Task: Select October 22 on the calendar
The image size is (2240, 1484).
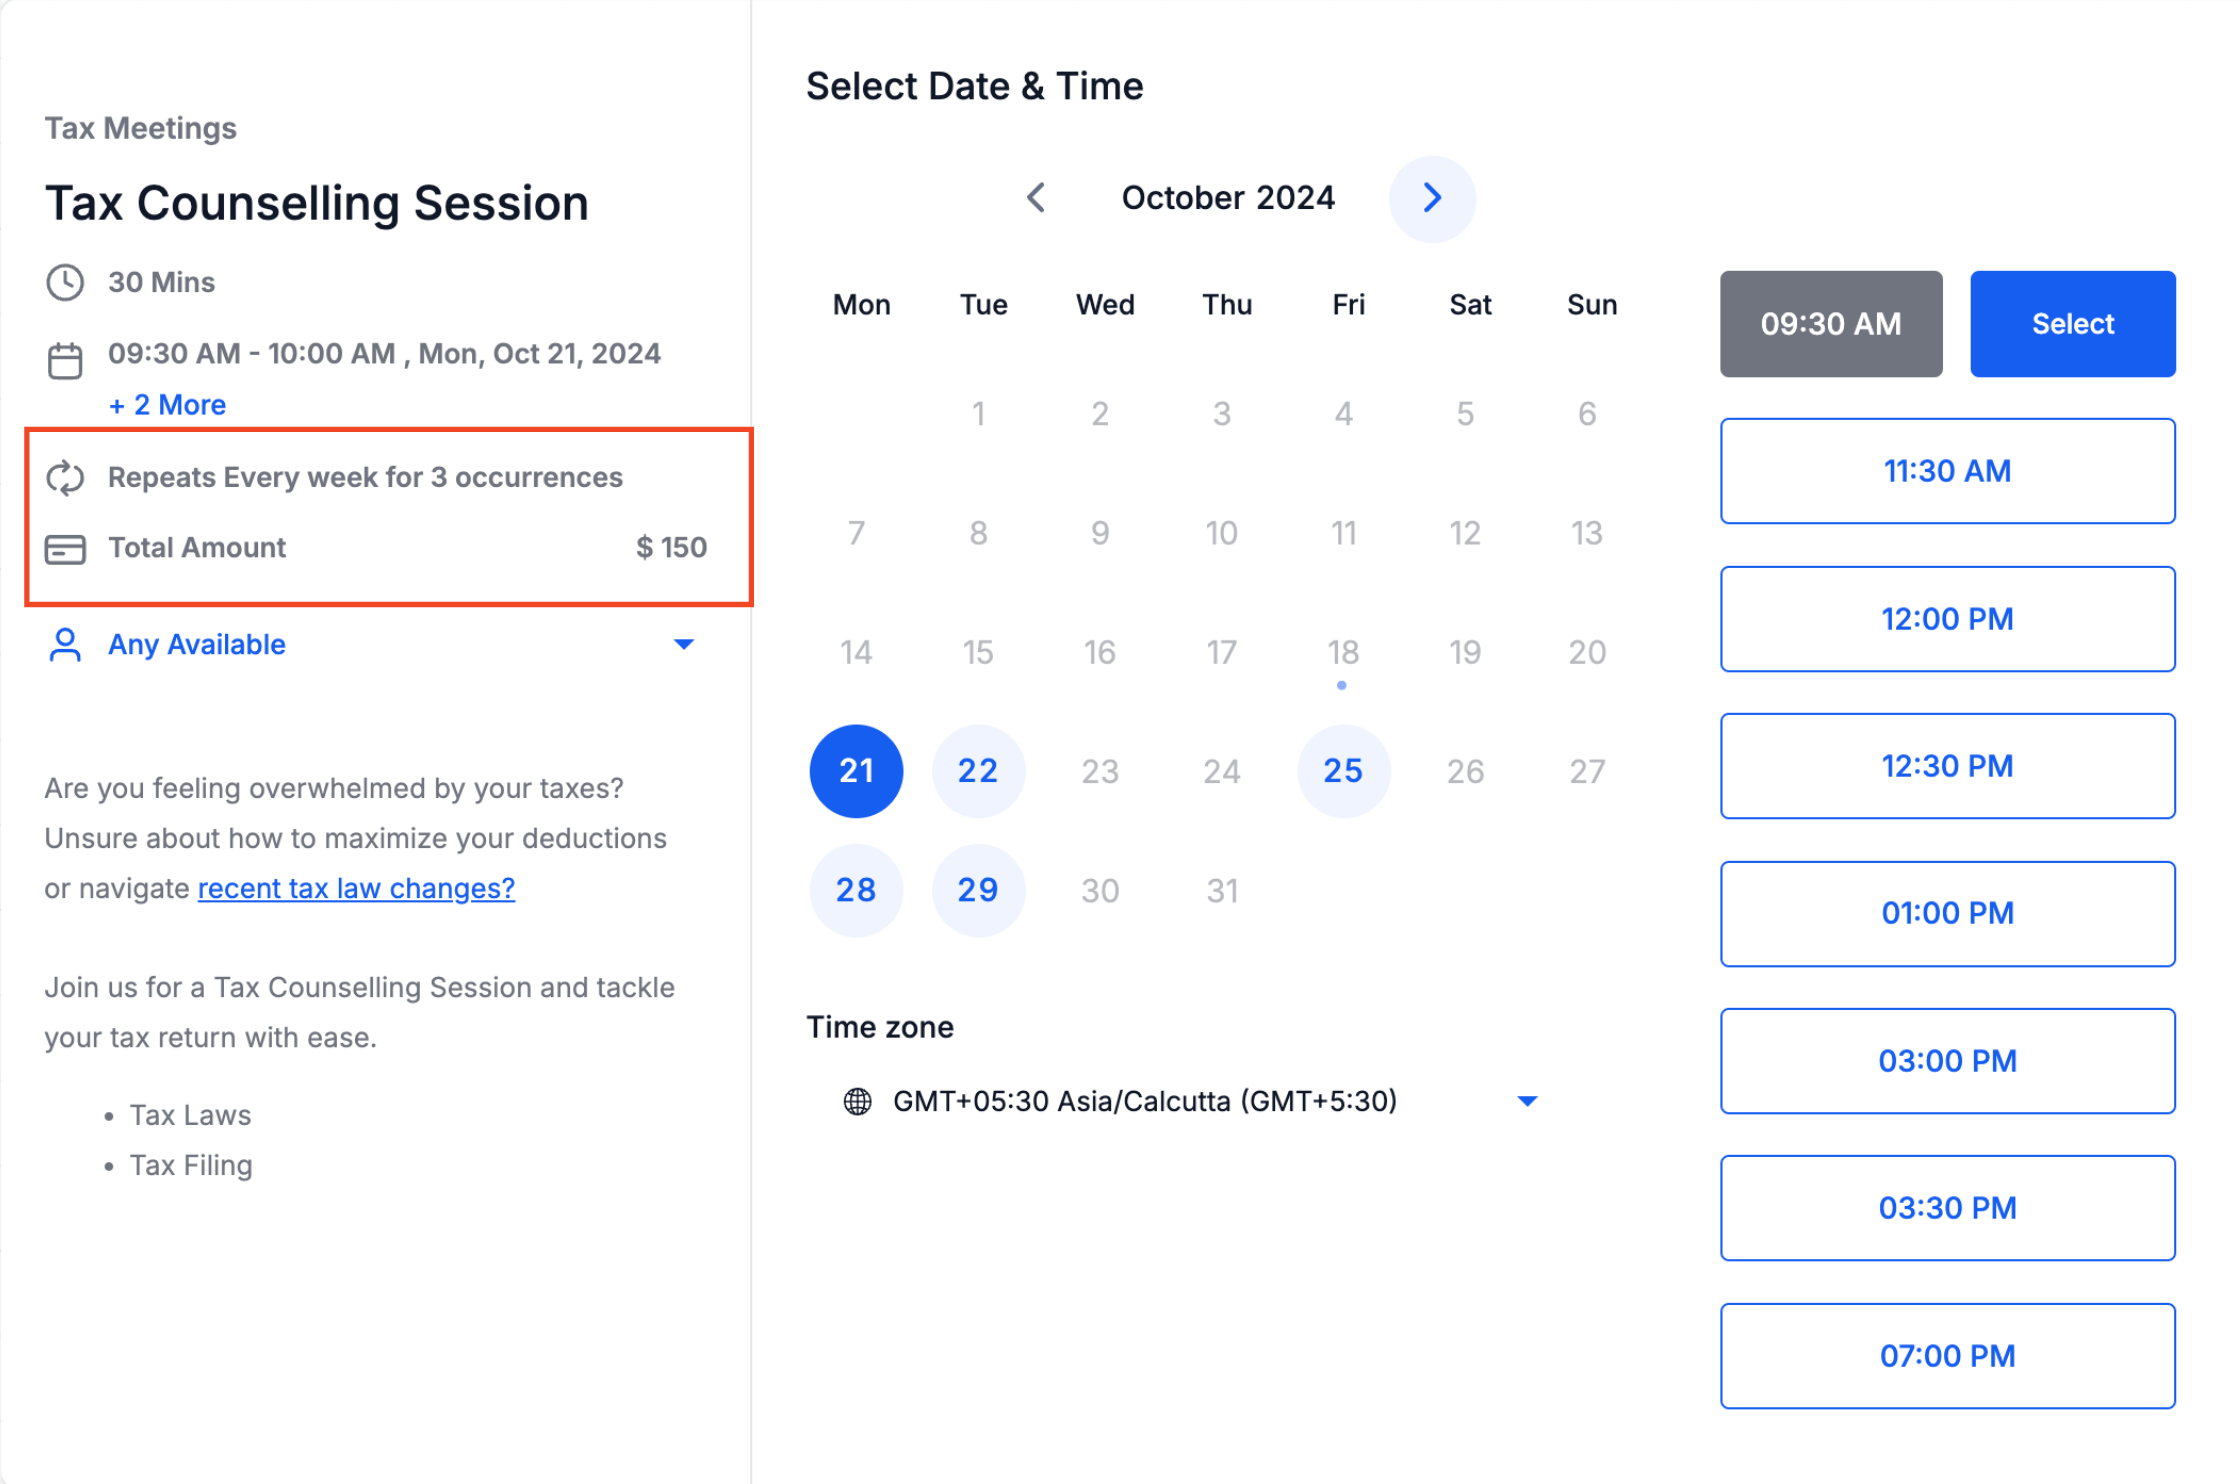Action: (978, 771)
